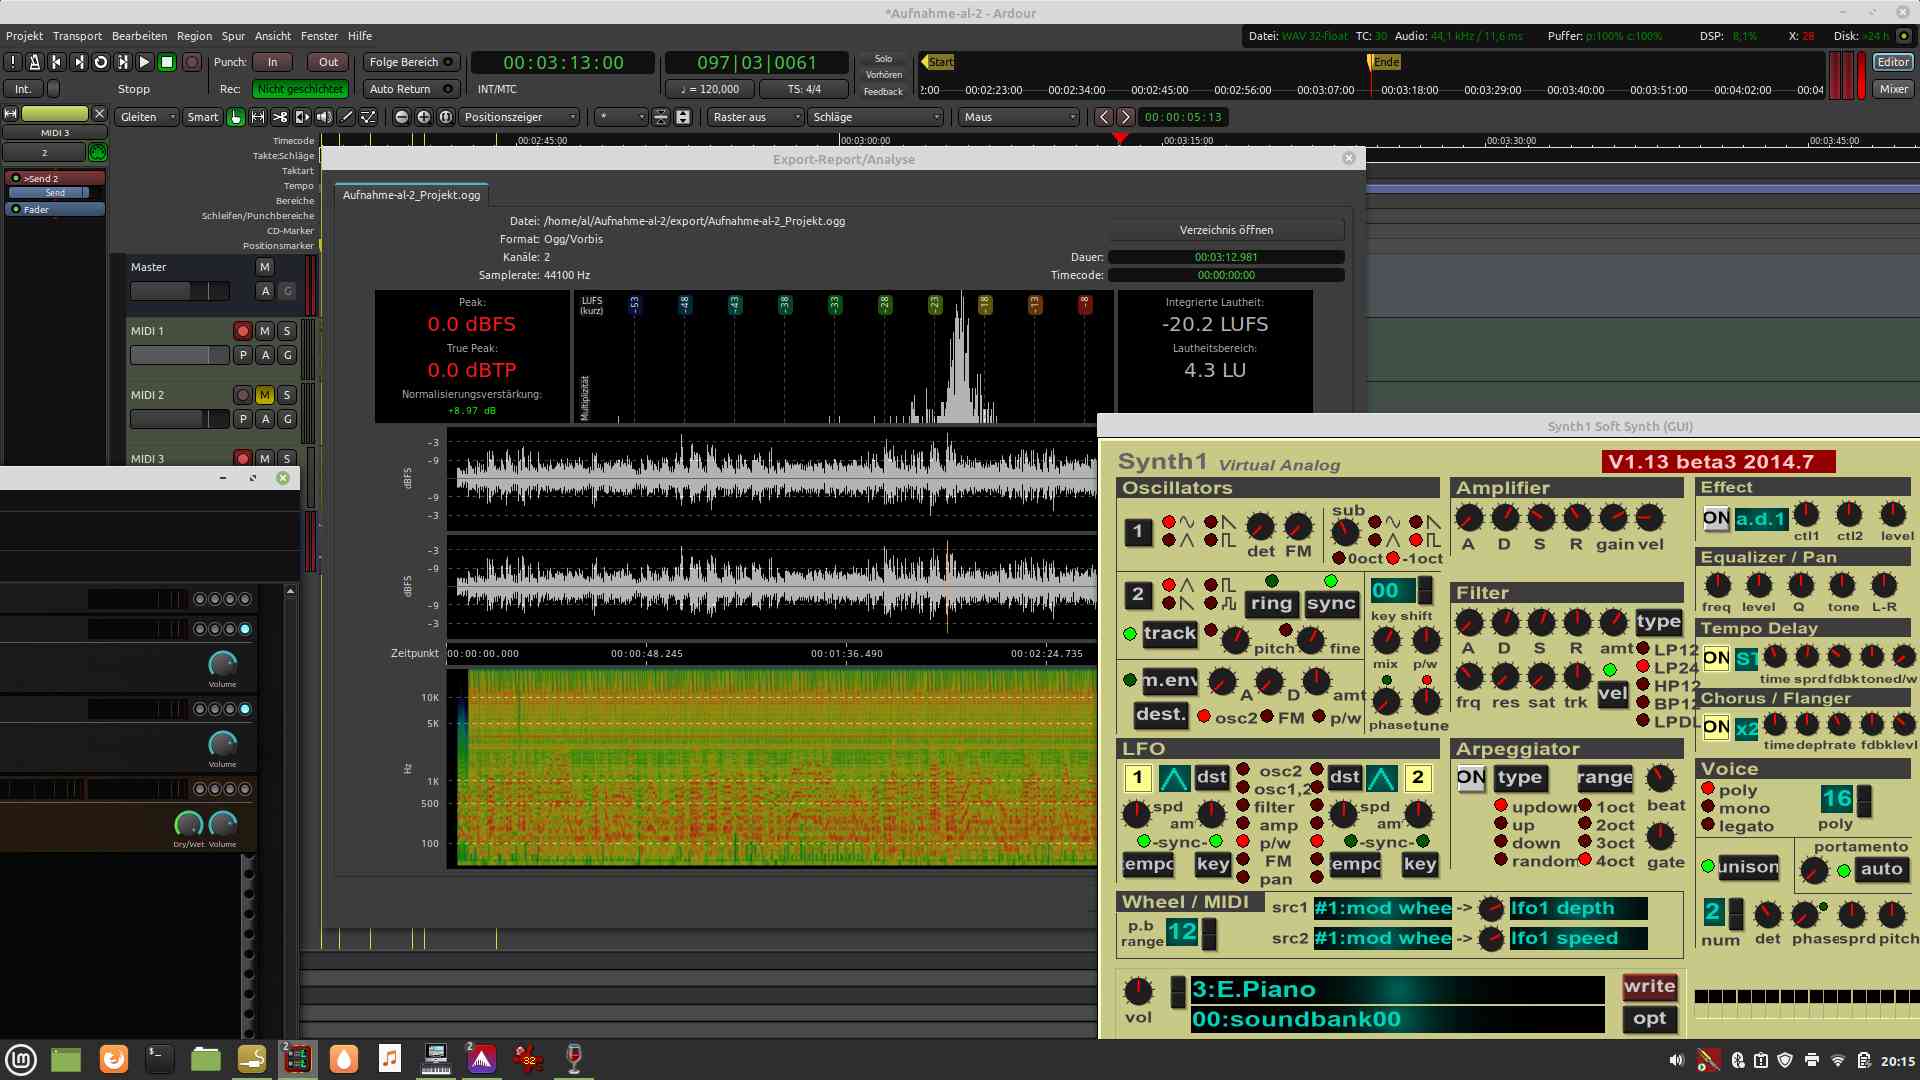Click the Wine glass taskbar icon
This screenshot has width=1920, height=1080.
[574, 1059]
